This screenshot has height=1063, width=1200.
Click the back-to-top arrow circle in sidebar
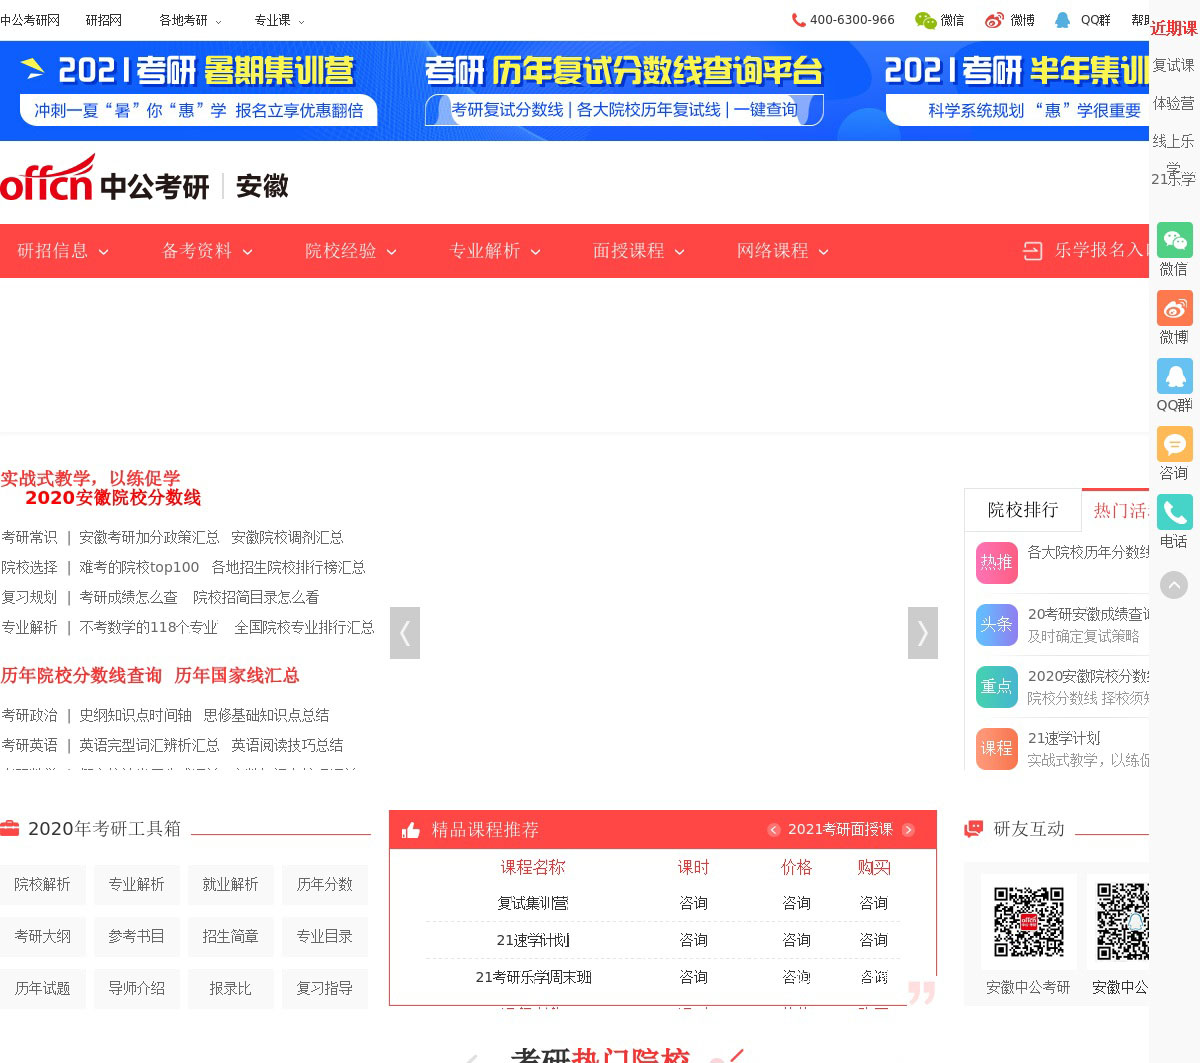point(1174,585)
